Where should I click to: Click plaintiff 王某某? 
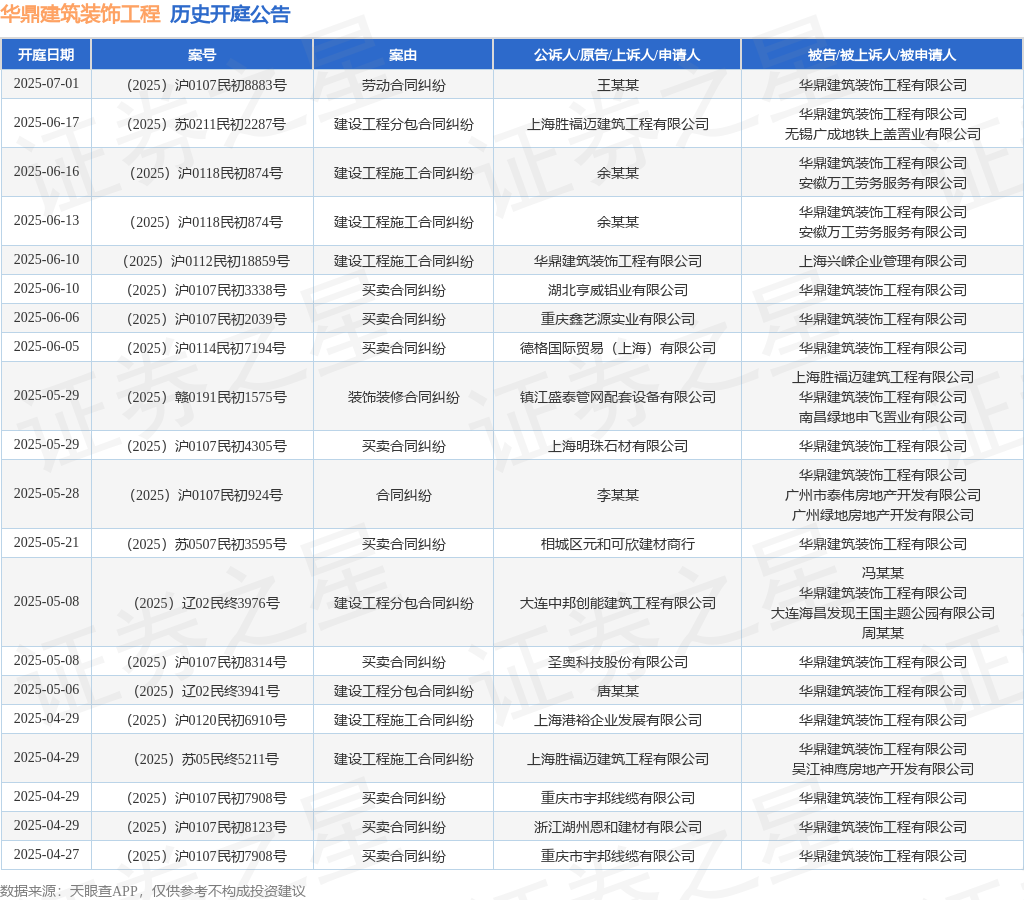click(618, 85)
